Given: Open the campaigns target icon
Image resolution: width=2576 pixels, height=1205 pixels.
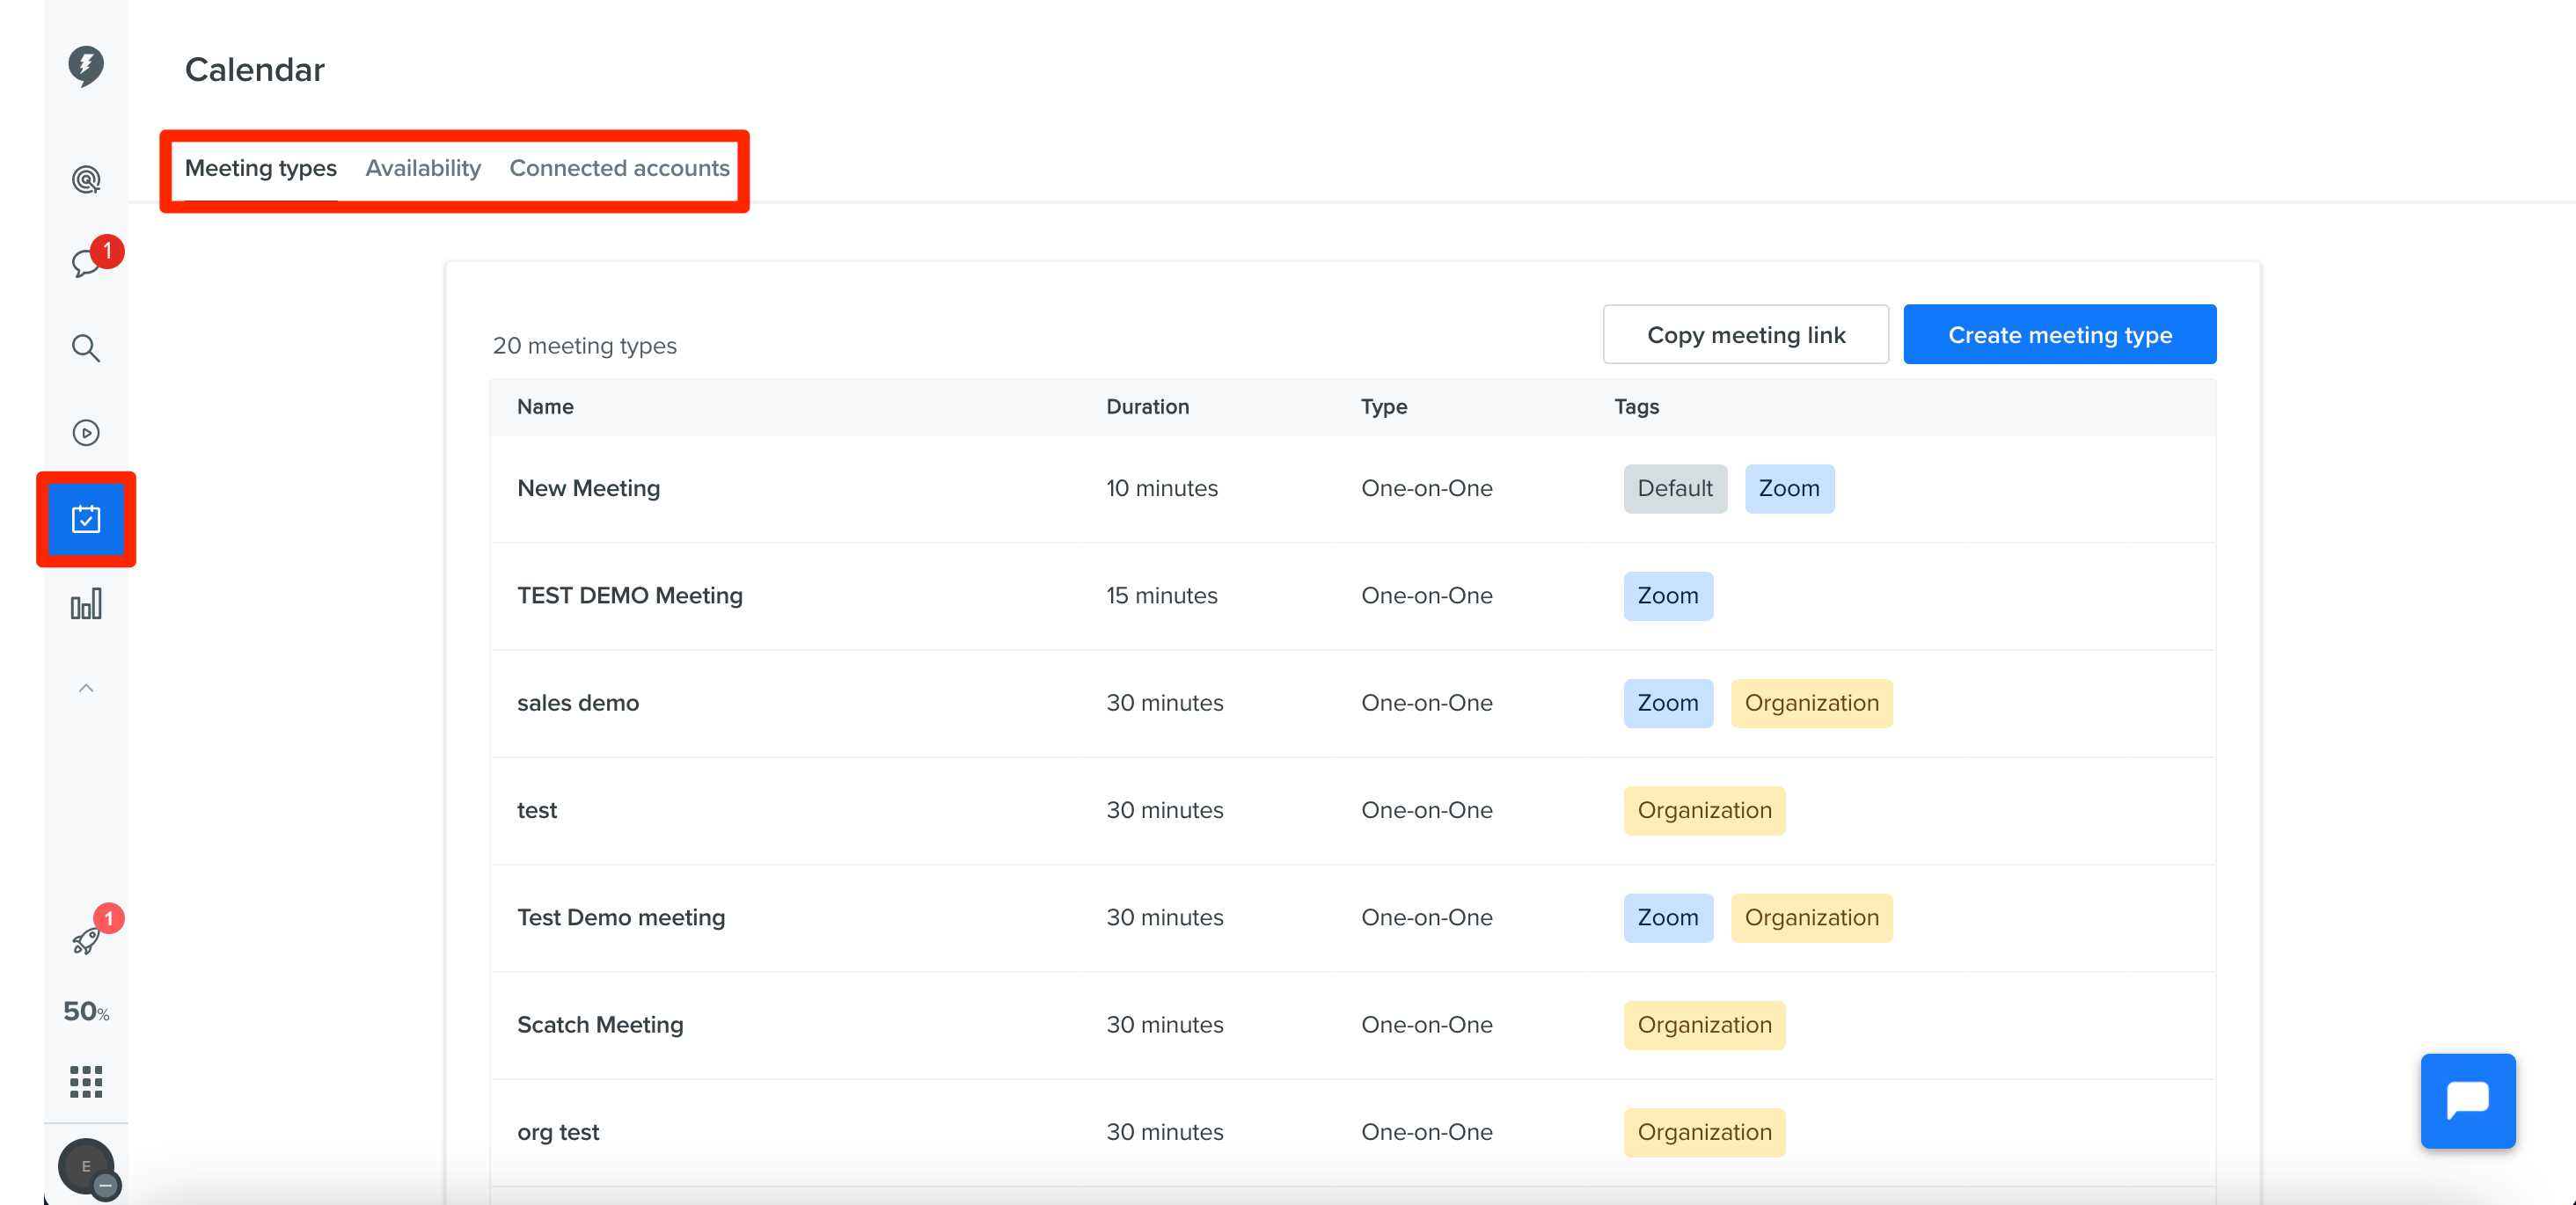Looking at the screenshot, I should 86,180.
